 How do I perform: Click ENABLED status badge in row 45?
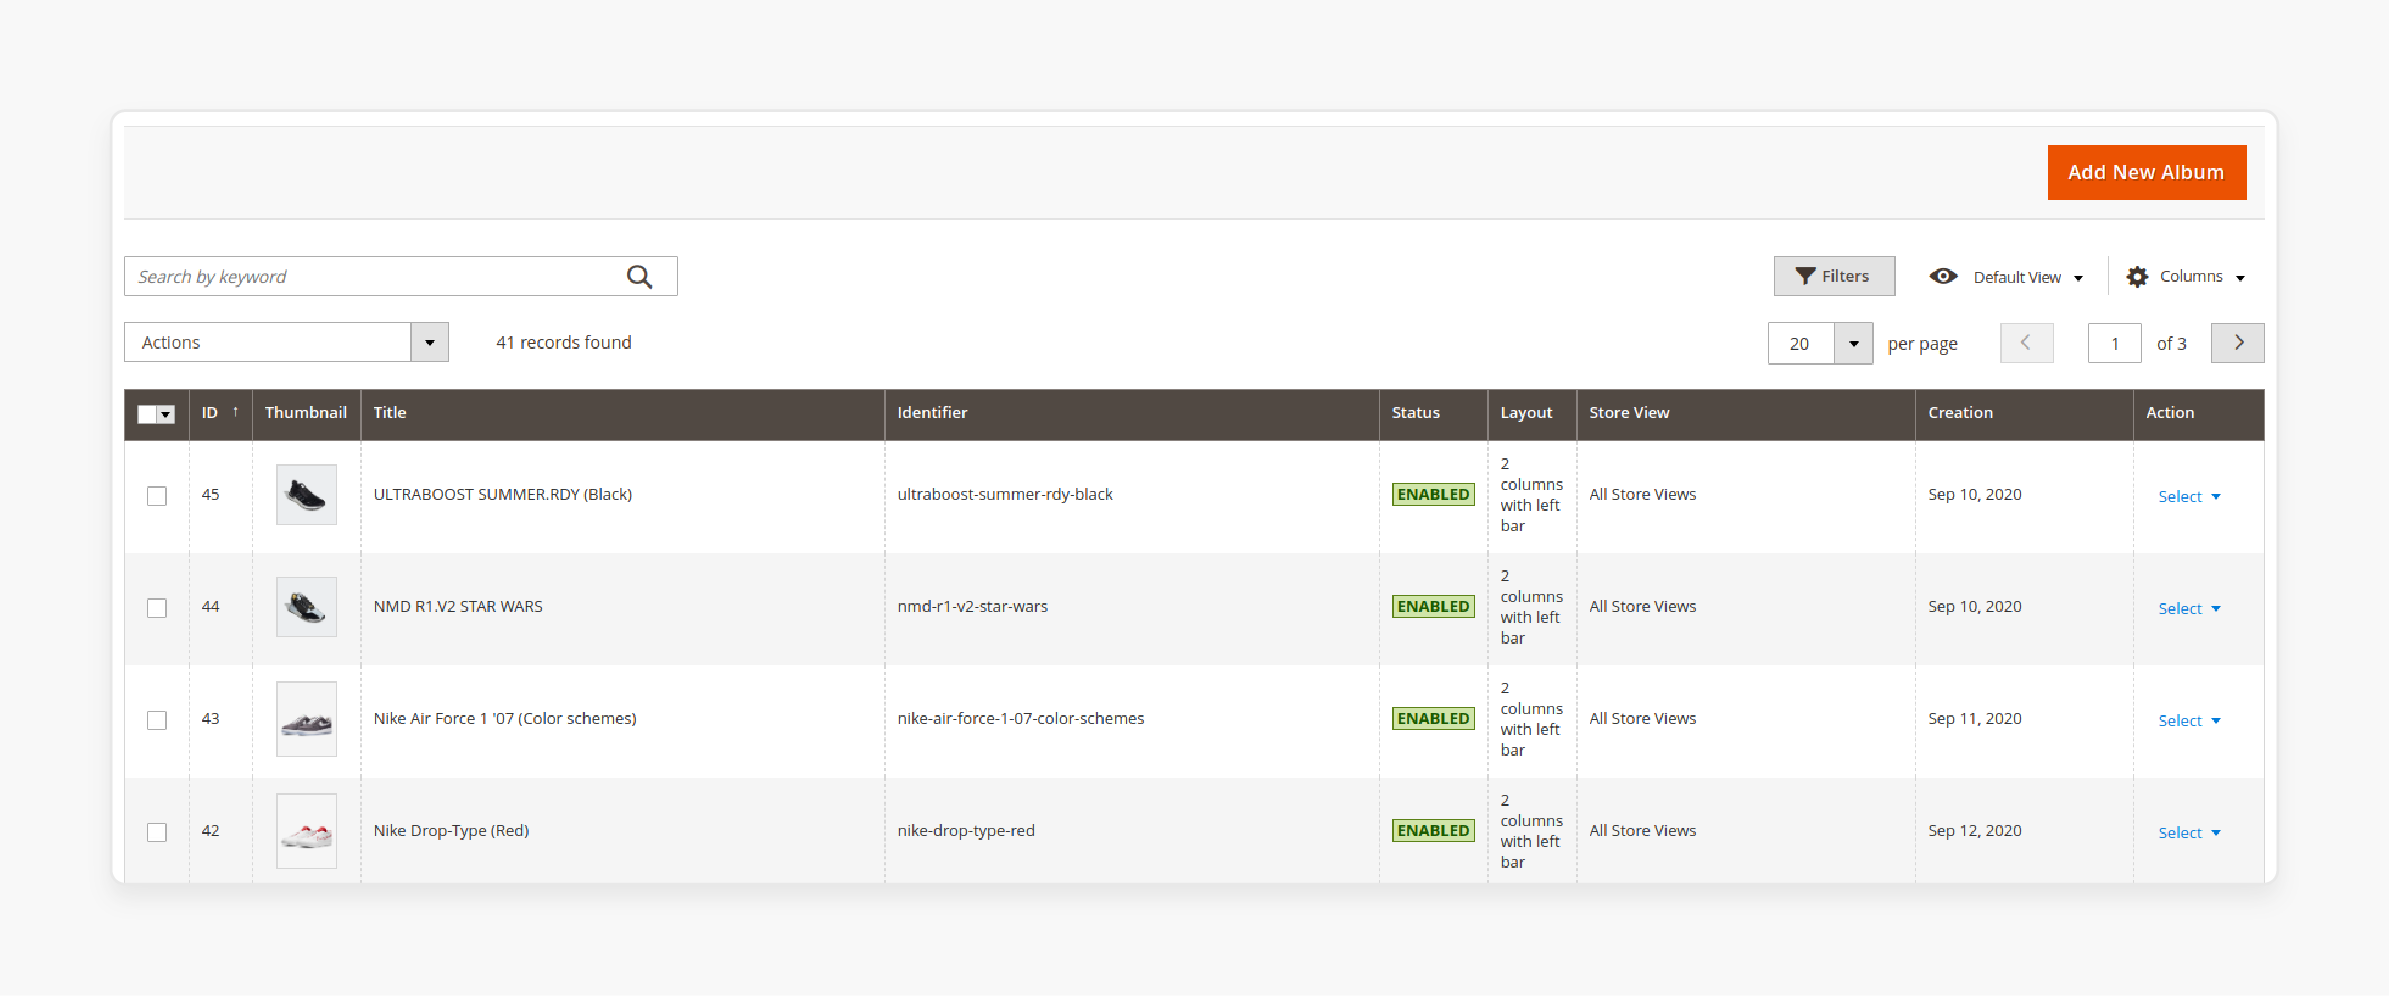tap(1433, 495)
